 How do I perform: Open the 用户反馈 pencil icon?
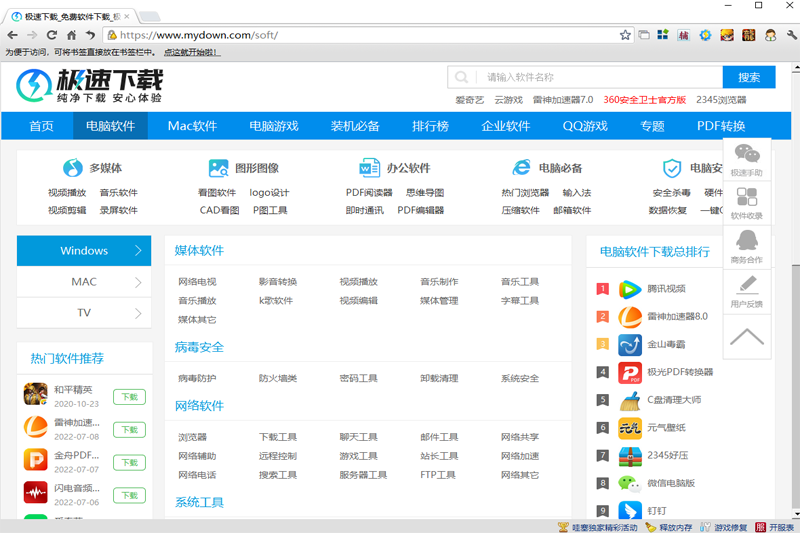click(x=747, y=285)
